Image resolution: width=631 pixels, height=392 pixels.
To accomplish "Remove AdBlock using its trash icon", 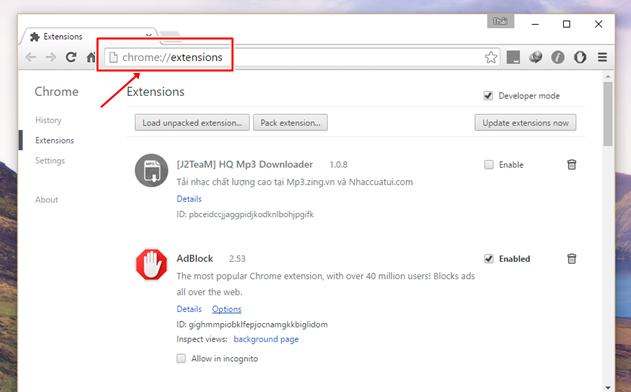I will click(x=571, y=258).
